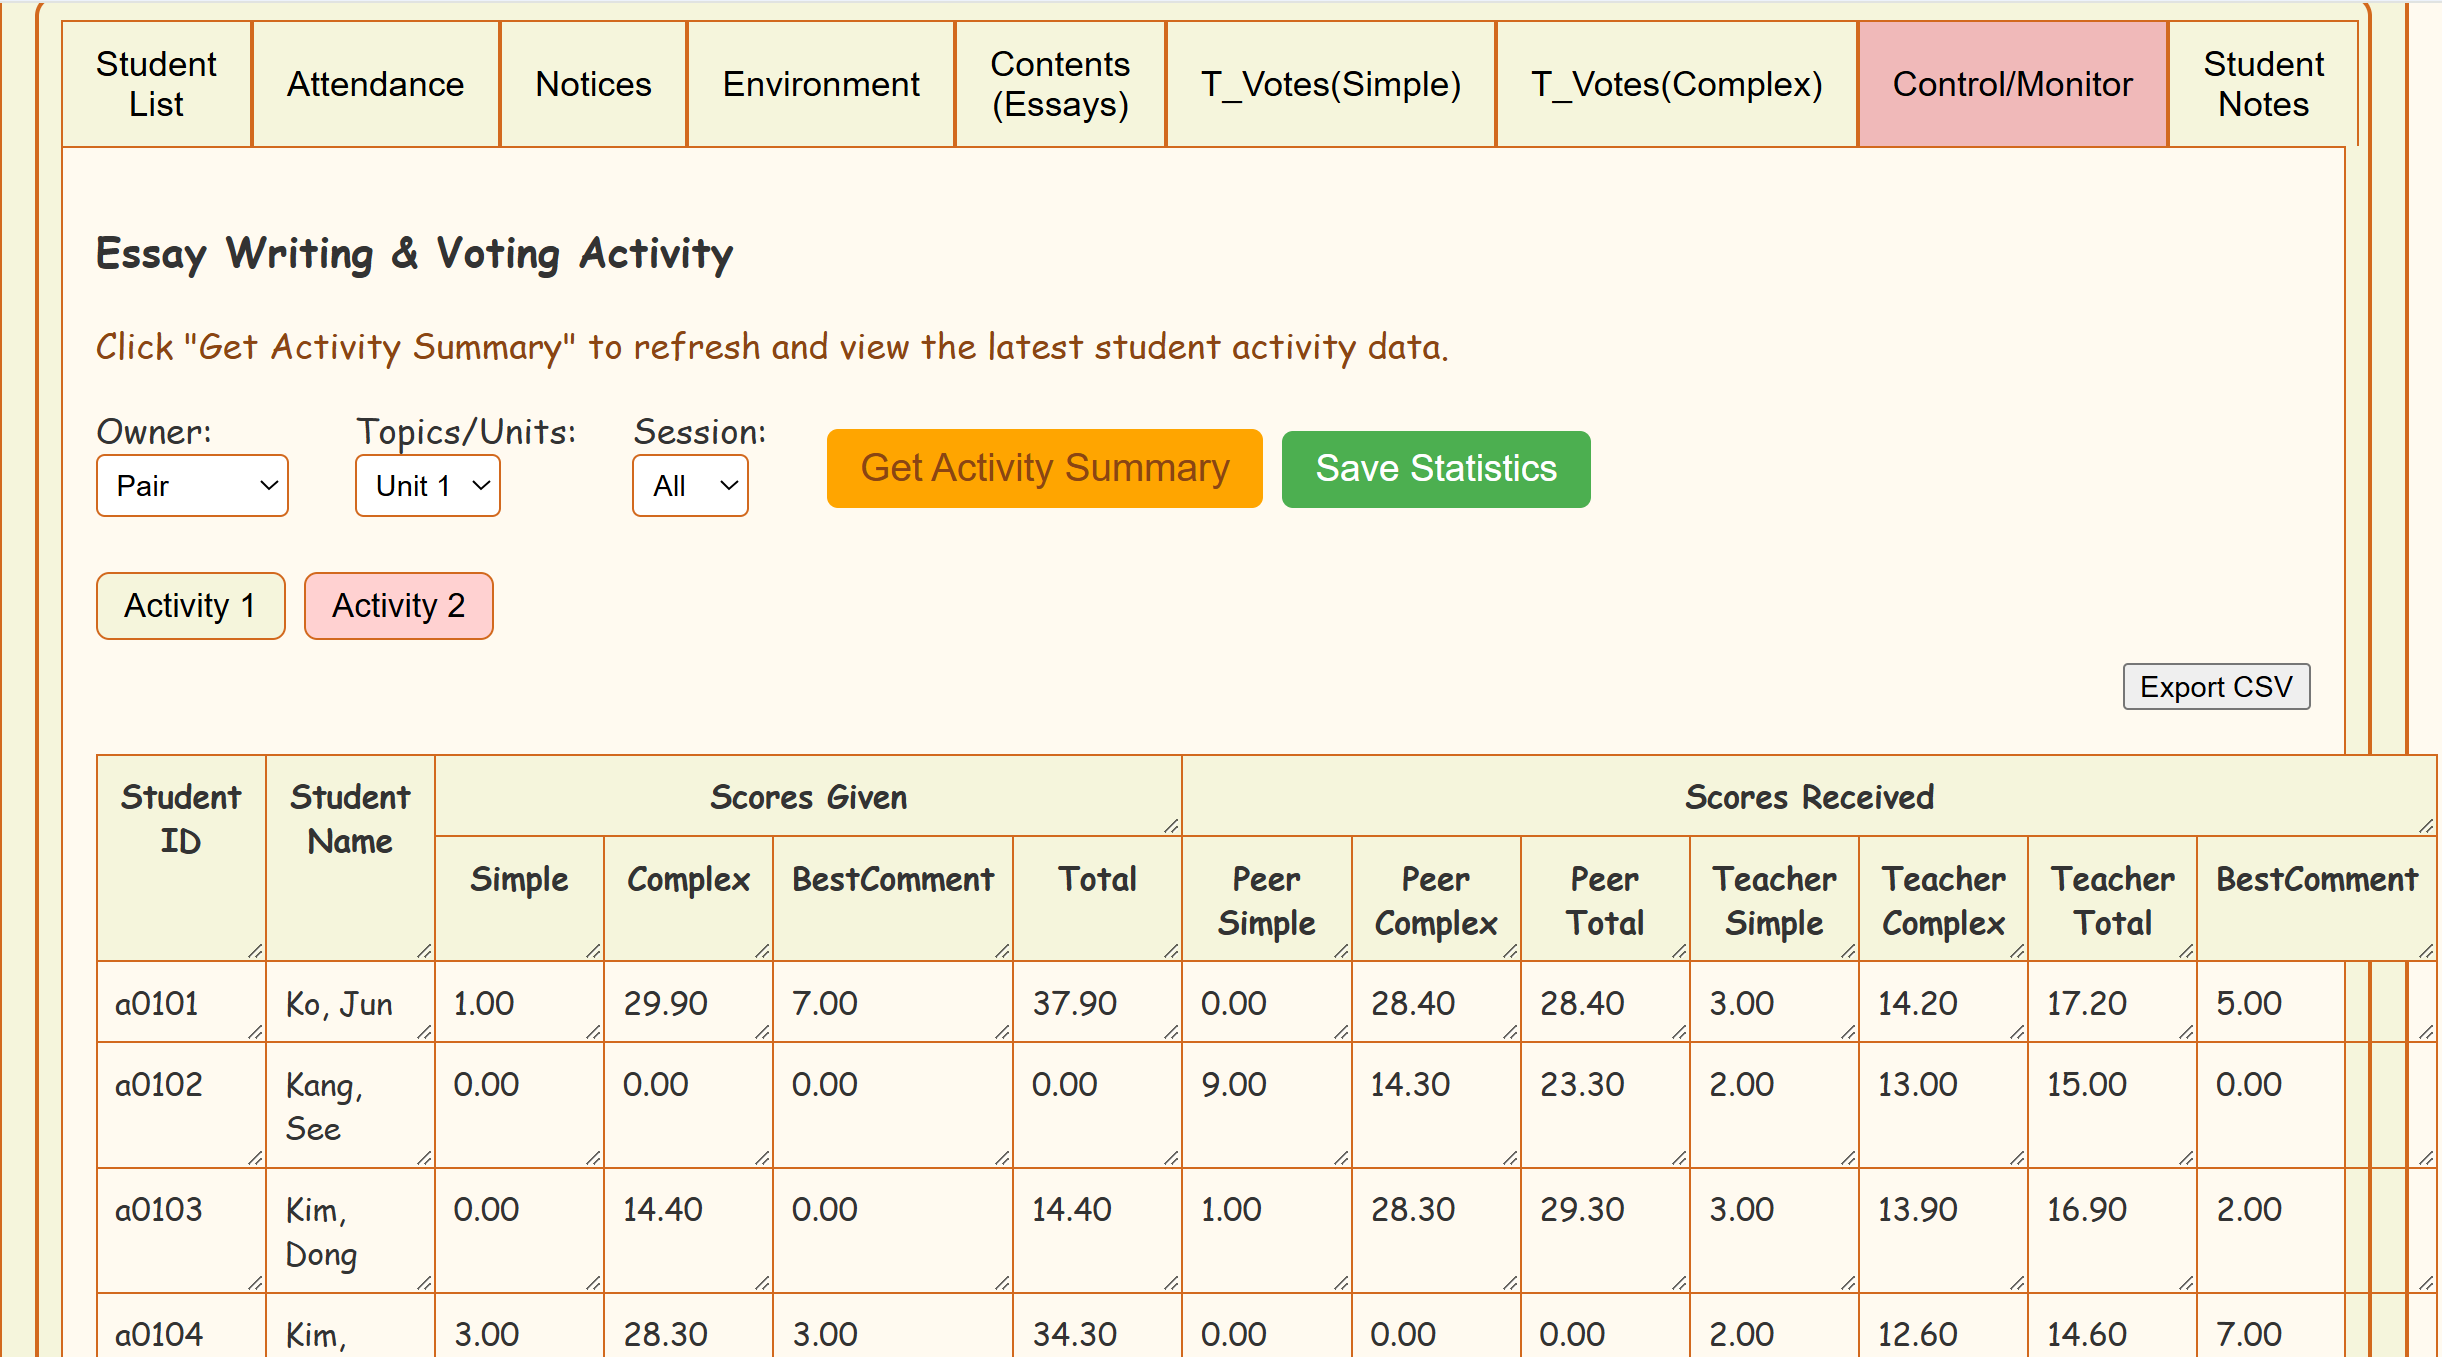This screenshot has width=2442, height=1357.
Task: Open the Student List tab
Action: tap(156, 84)
